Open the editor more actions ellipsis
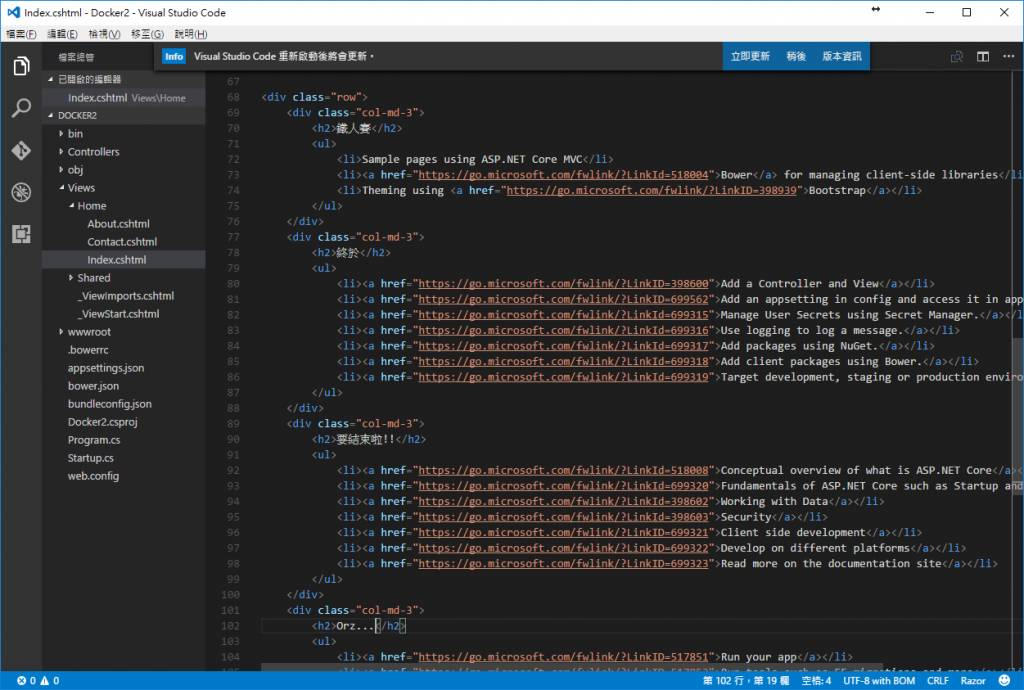This screenshot has width=1024, height=690. coord(1009,57)
